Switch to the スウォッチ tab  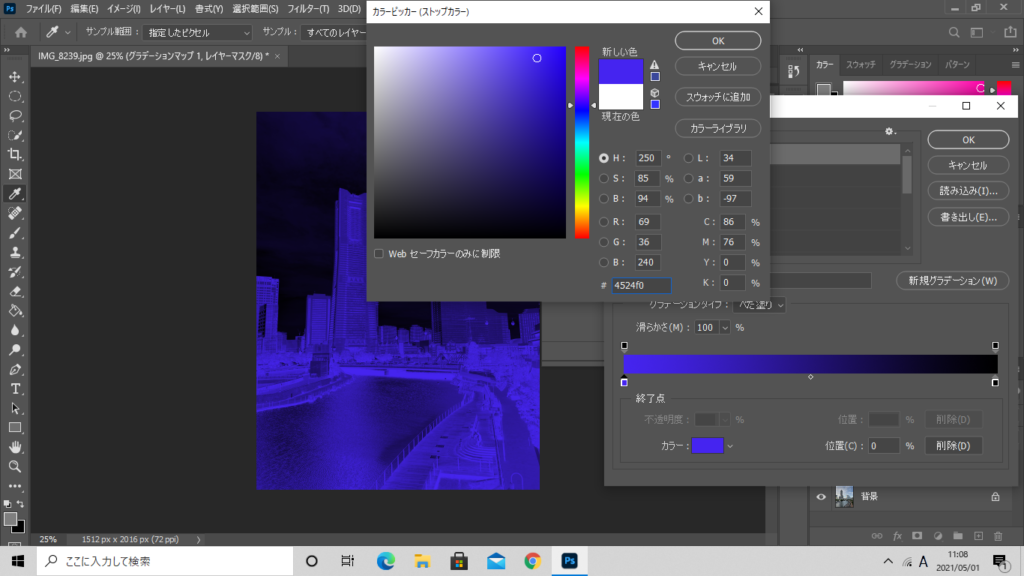861,65
